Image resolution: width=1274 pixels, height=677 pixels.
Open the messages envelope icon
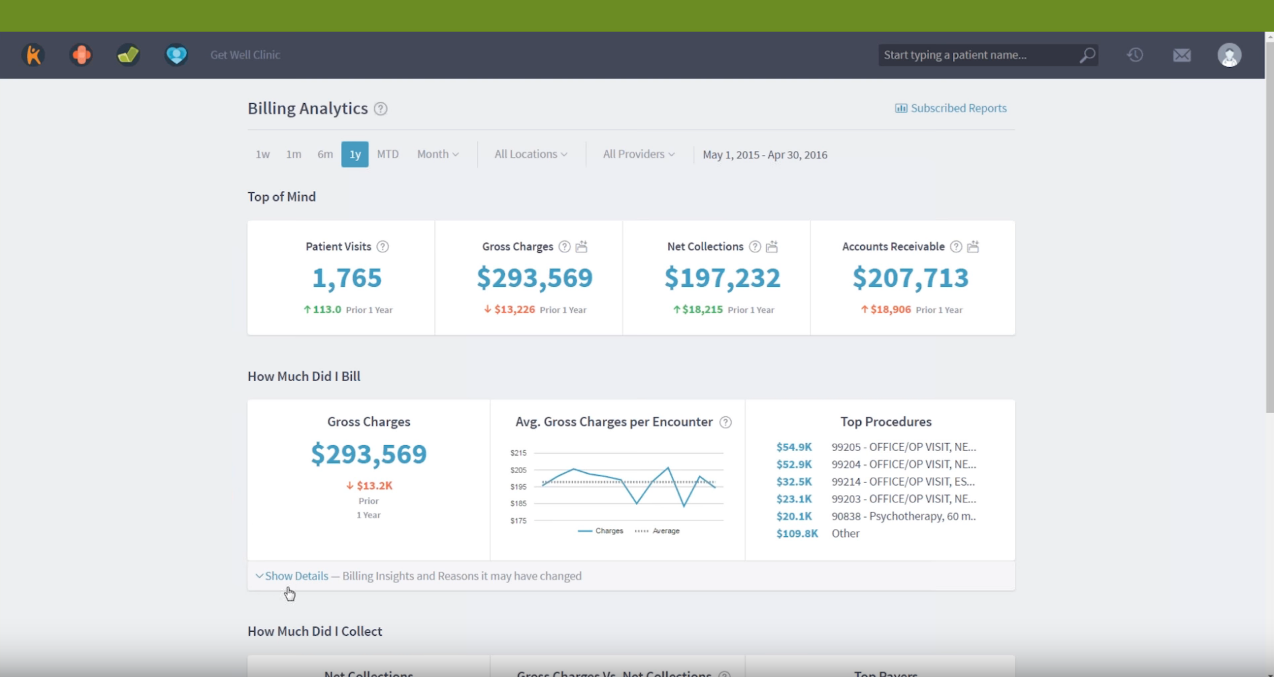coord(1182,55)
